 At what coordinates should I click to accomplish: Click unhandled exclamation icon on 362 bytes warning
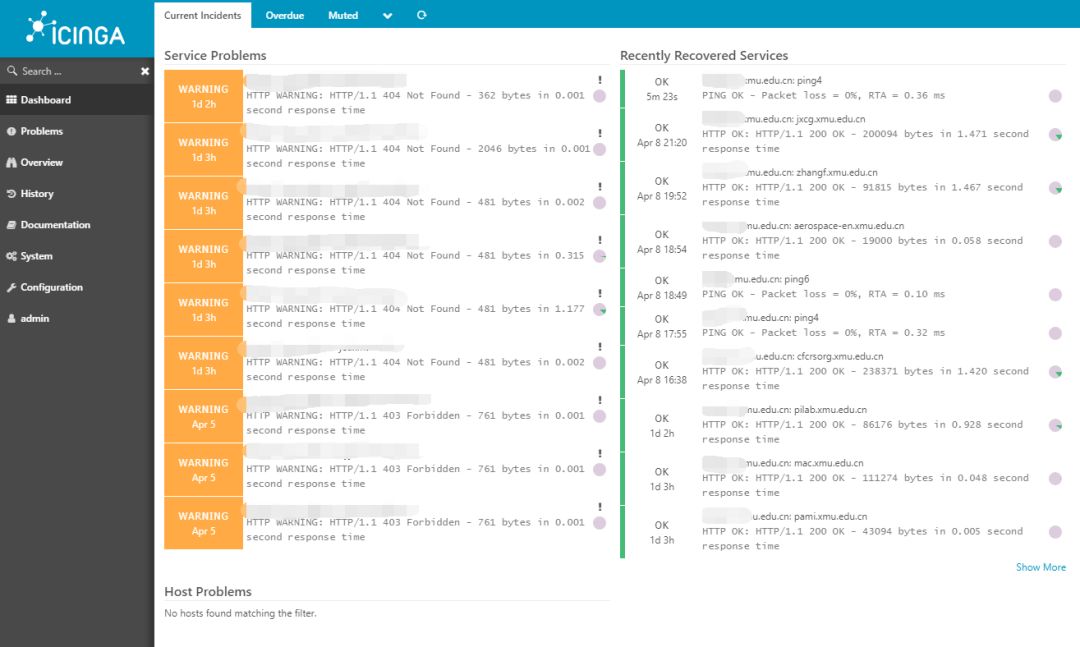[600, 80]
